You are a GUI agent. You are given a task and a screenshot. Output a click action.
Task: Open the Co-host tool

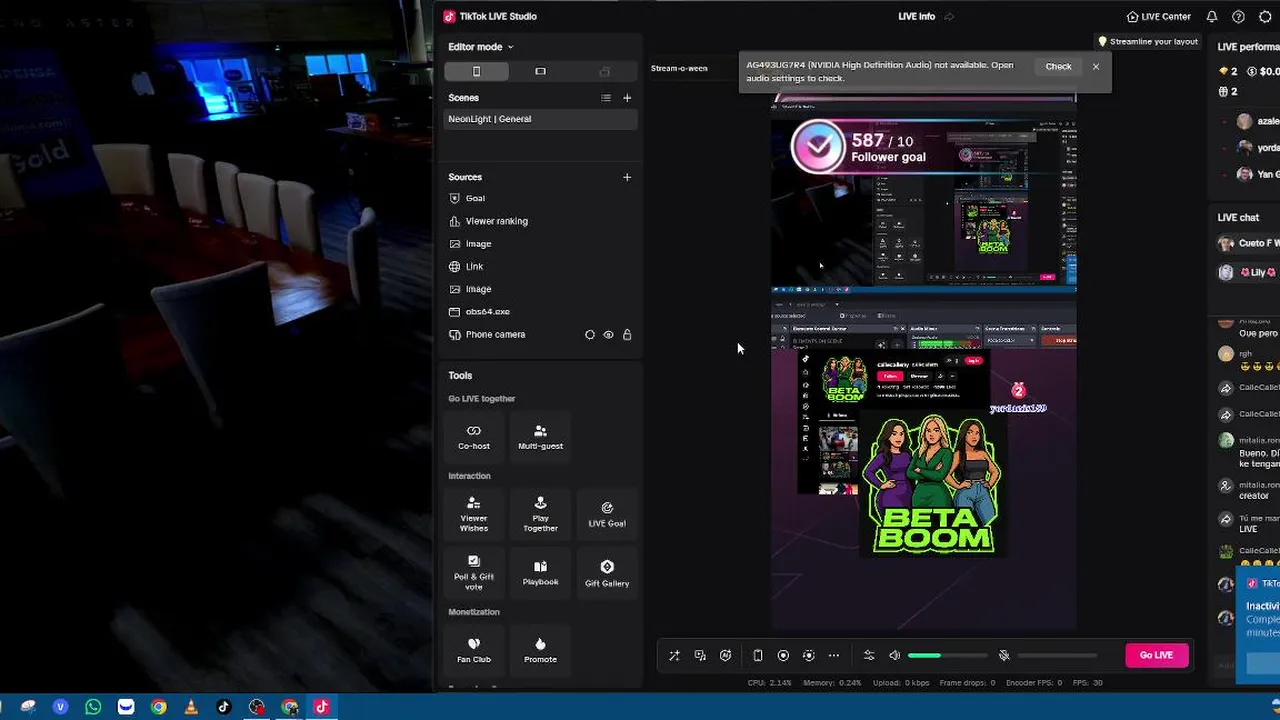click(474, 436)
